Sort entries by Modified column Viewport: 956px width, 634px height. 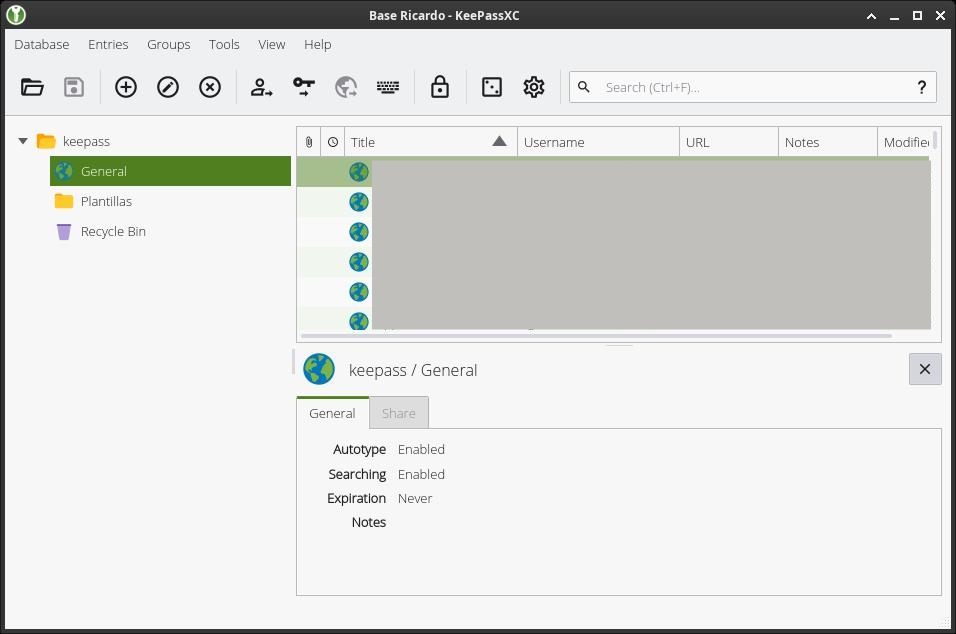905,142
